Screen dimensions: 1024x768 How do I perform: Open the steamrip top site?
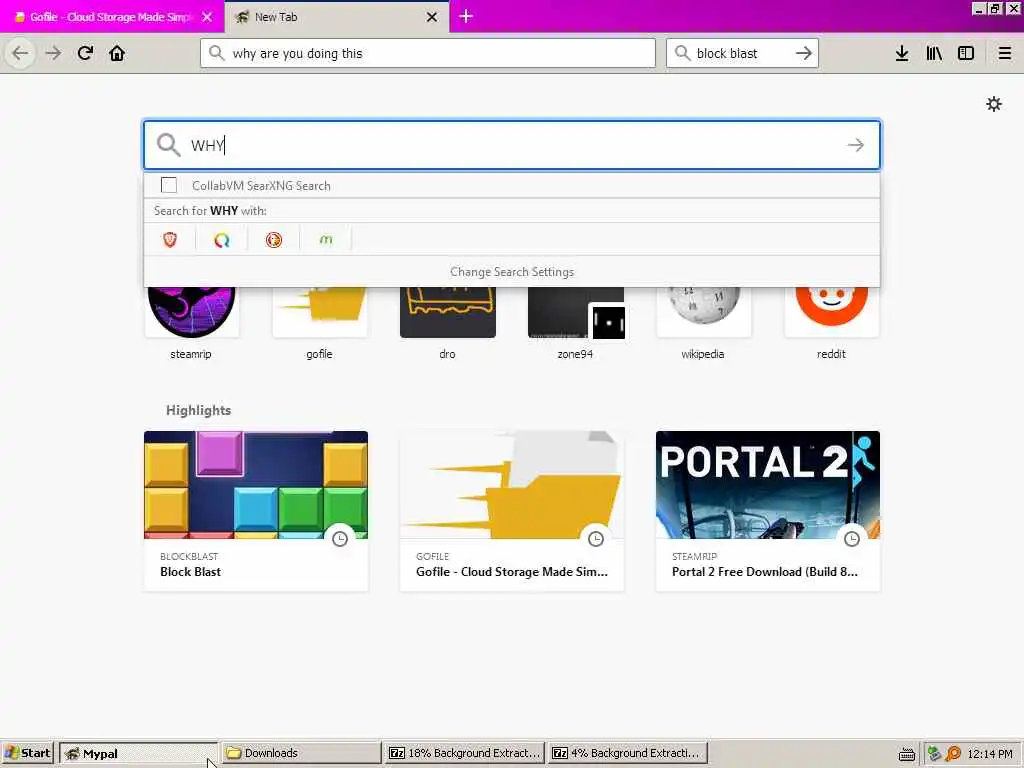(191, 323)
